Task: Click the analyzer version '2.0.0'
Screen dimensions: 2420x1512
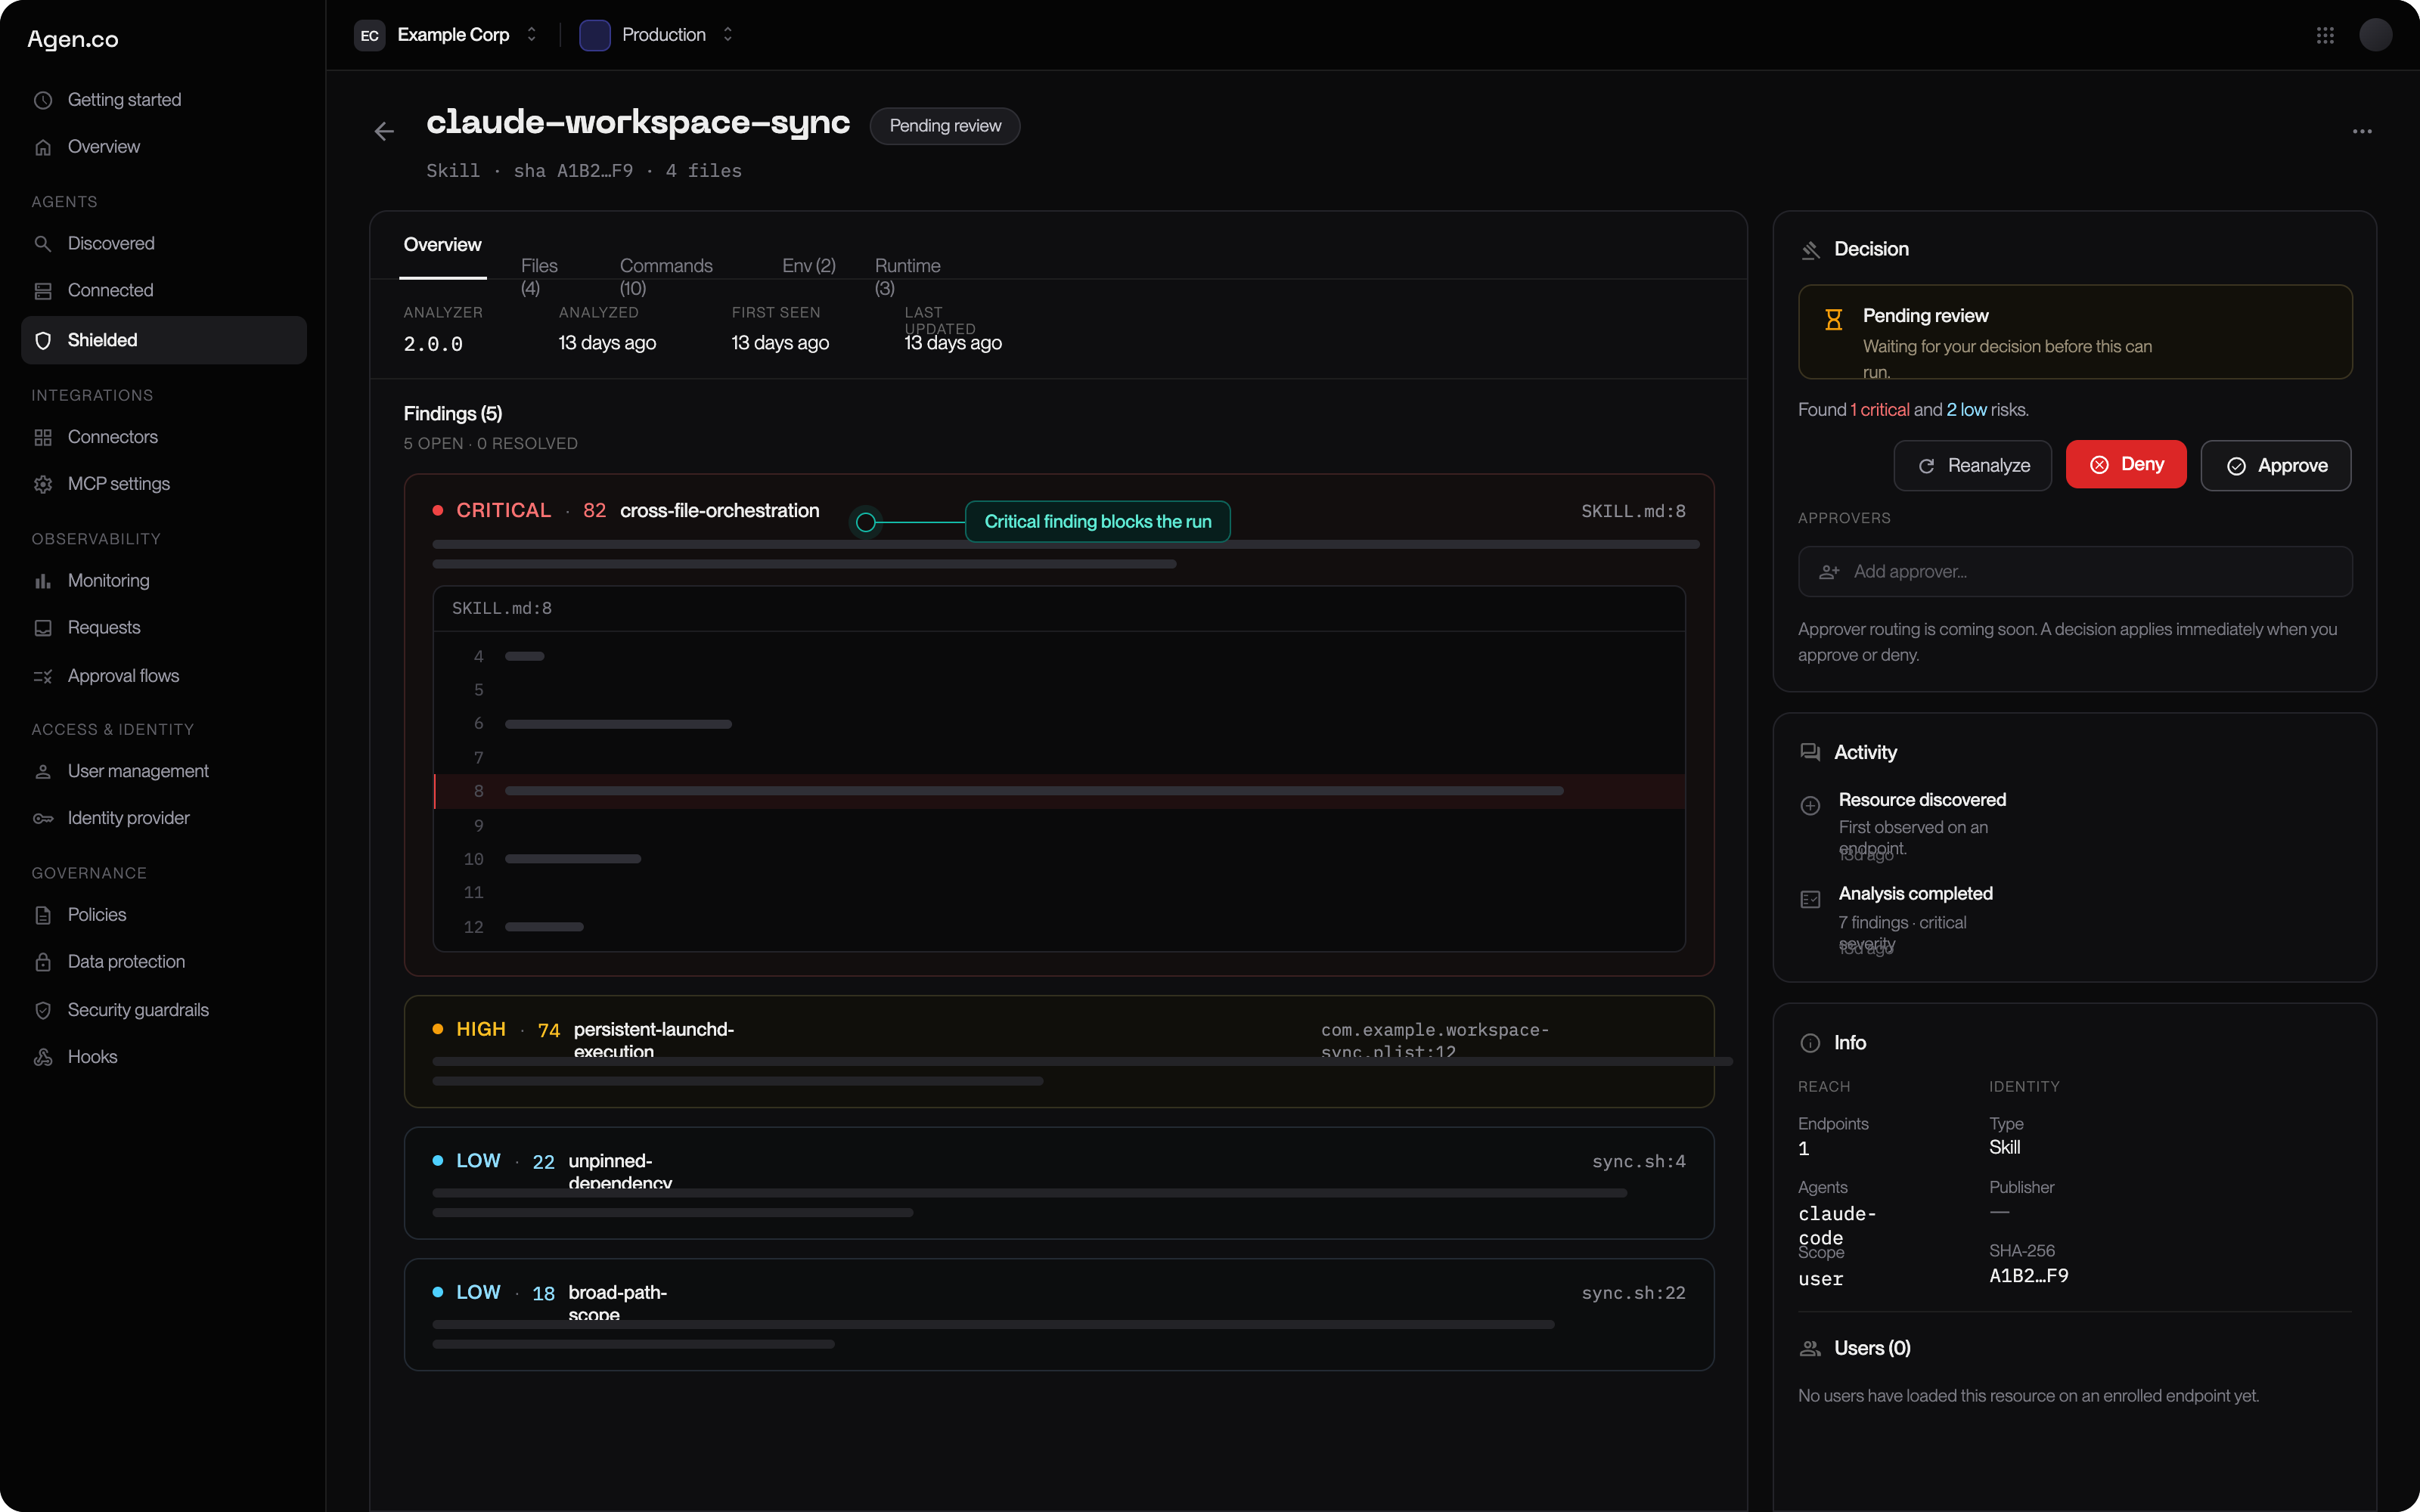Action: click(x=433, y=344)
